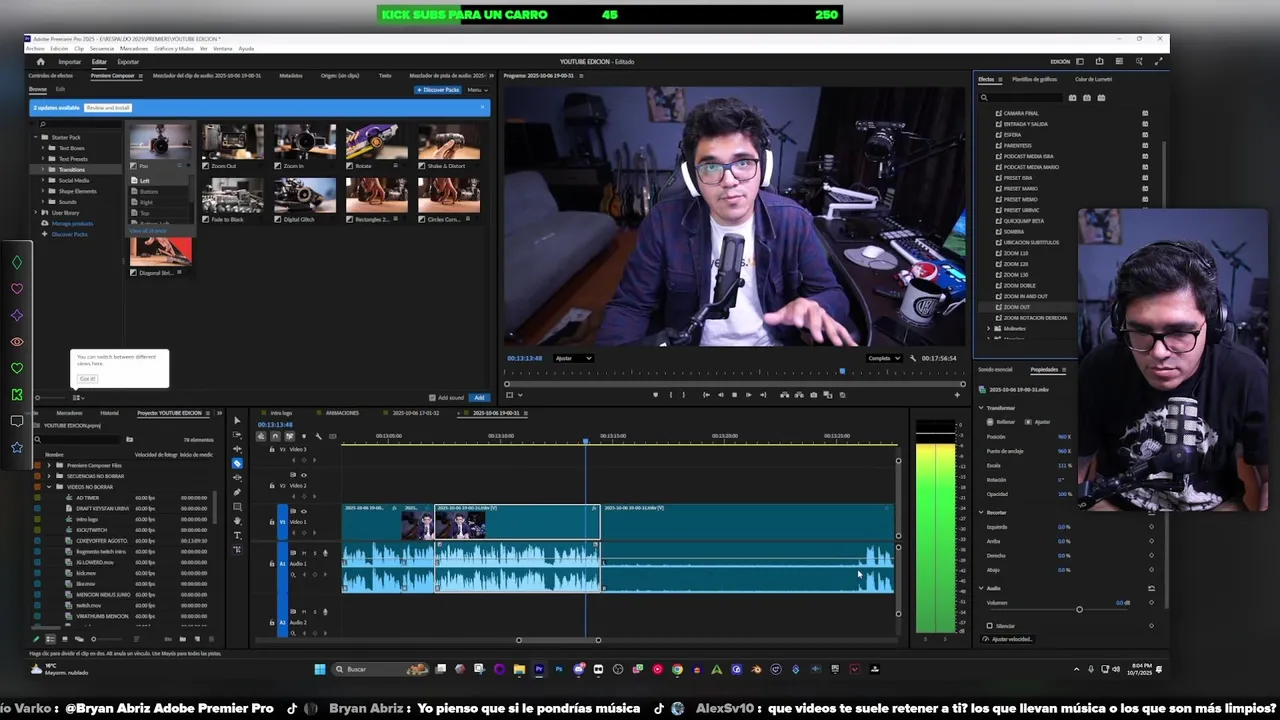Select the Type tool in the tools panel
1280x720 pixels.
237,535
